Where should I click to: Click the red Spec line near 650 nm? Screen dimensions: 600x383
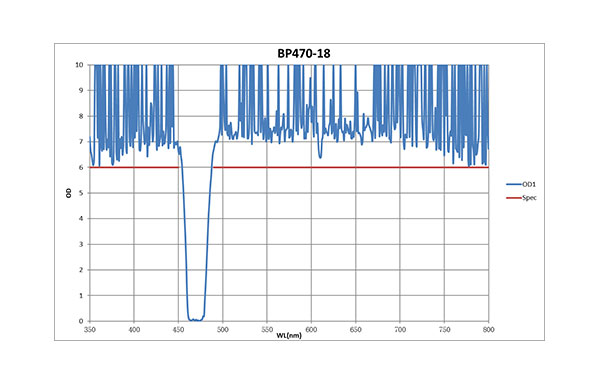pos(355,167)
